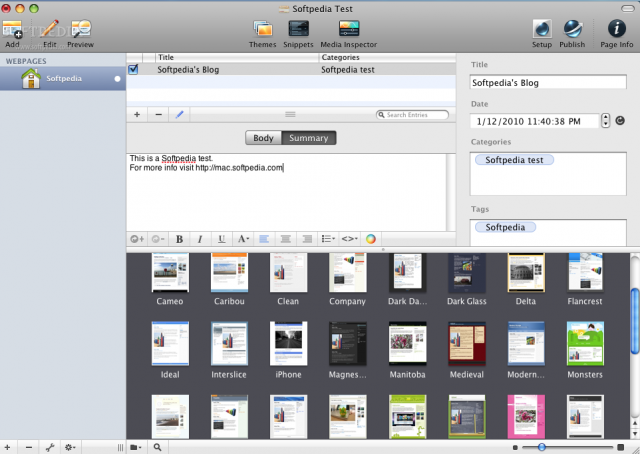Viewport: 640px width, 454px height.
Task: Add a webpage with sidebar plus button
Action: pyautogui.click(x=8, y=447)
